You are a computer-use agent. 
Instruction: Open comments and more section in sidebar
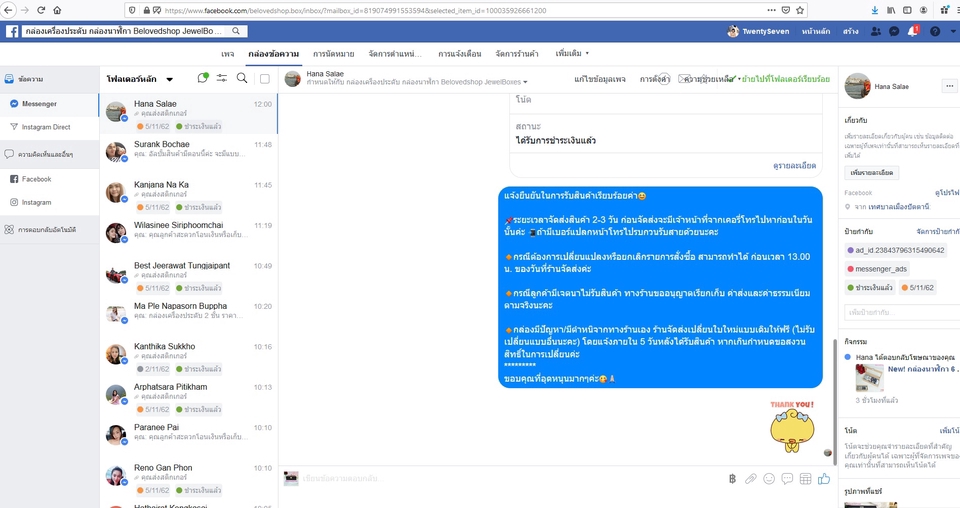pyautogui.click(x=50, y=154)
